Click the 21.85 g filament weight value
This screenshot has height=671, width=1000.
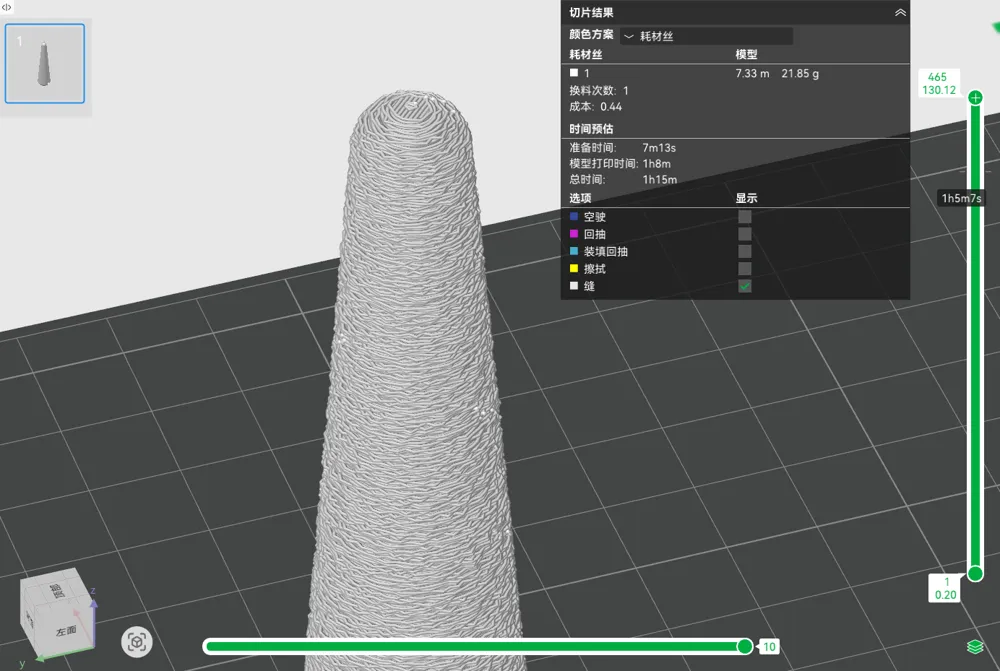800,73
